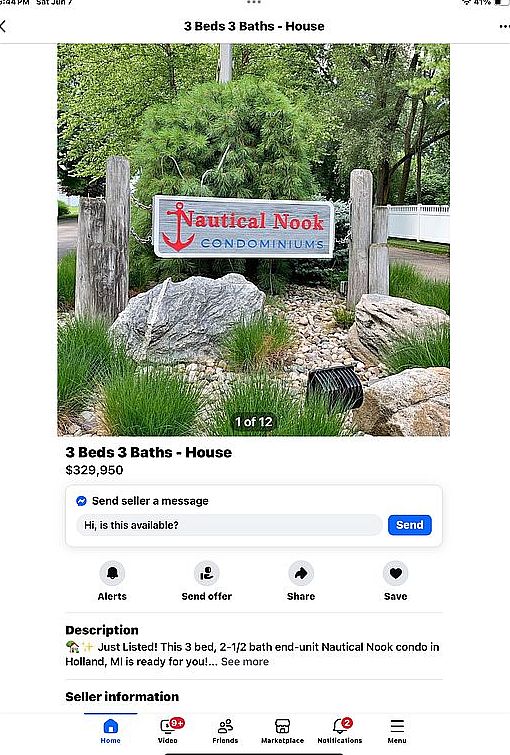510x755 pixels.
Task: Open the Nautical Nook listing photo
Action: pyautogui.click(x=253, y=240)
